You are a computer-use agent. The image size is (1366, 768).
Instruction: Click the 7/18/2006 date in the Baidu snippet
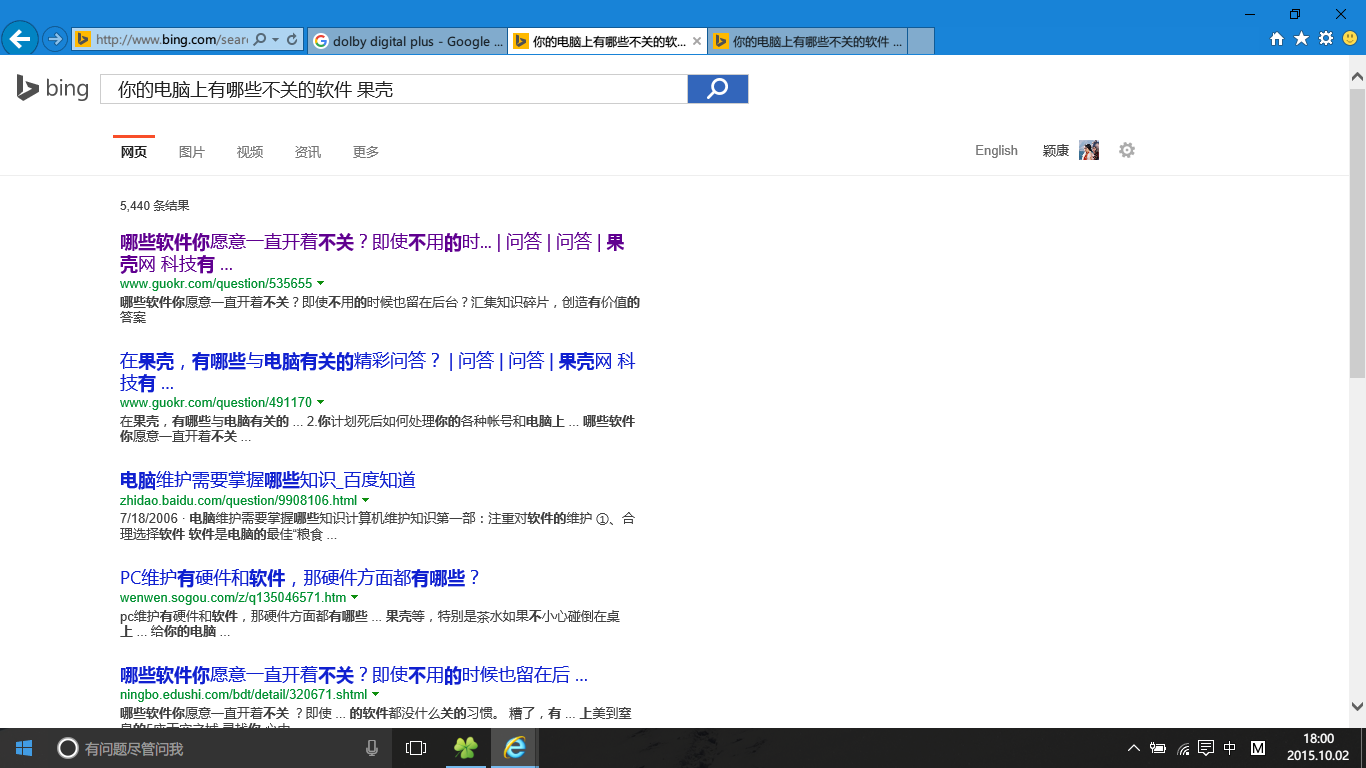click(x=148, y=519)
